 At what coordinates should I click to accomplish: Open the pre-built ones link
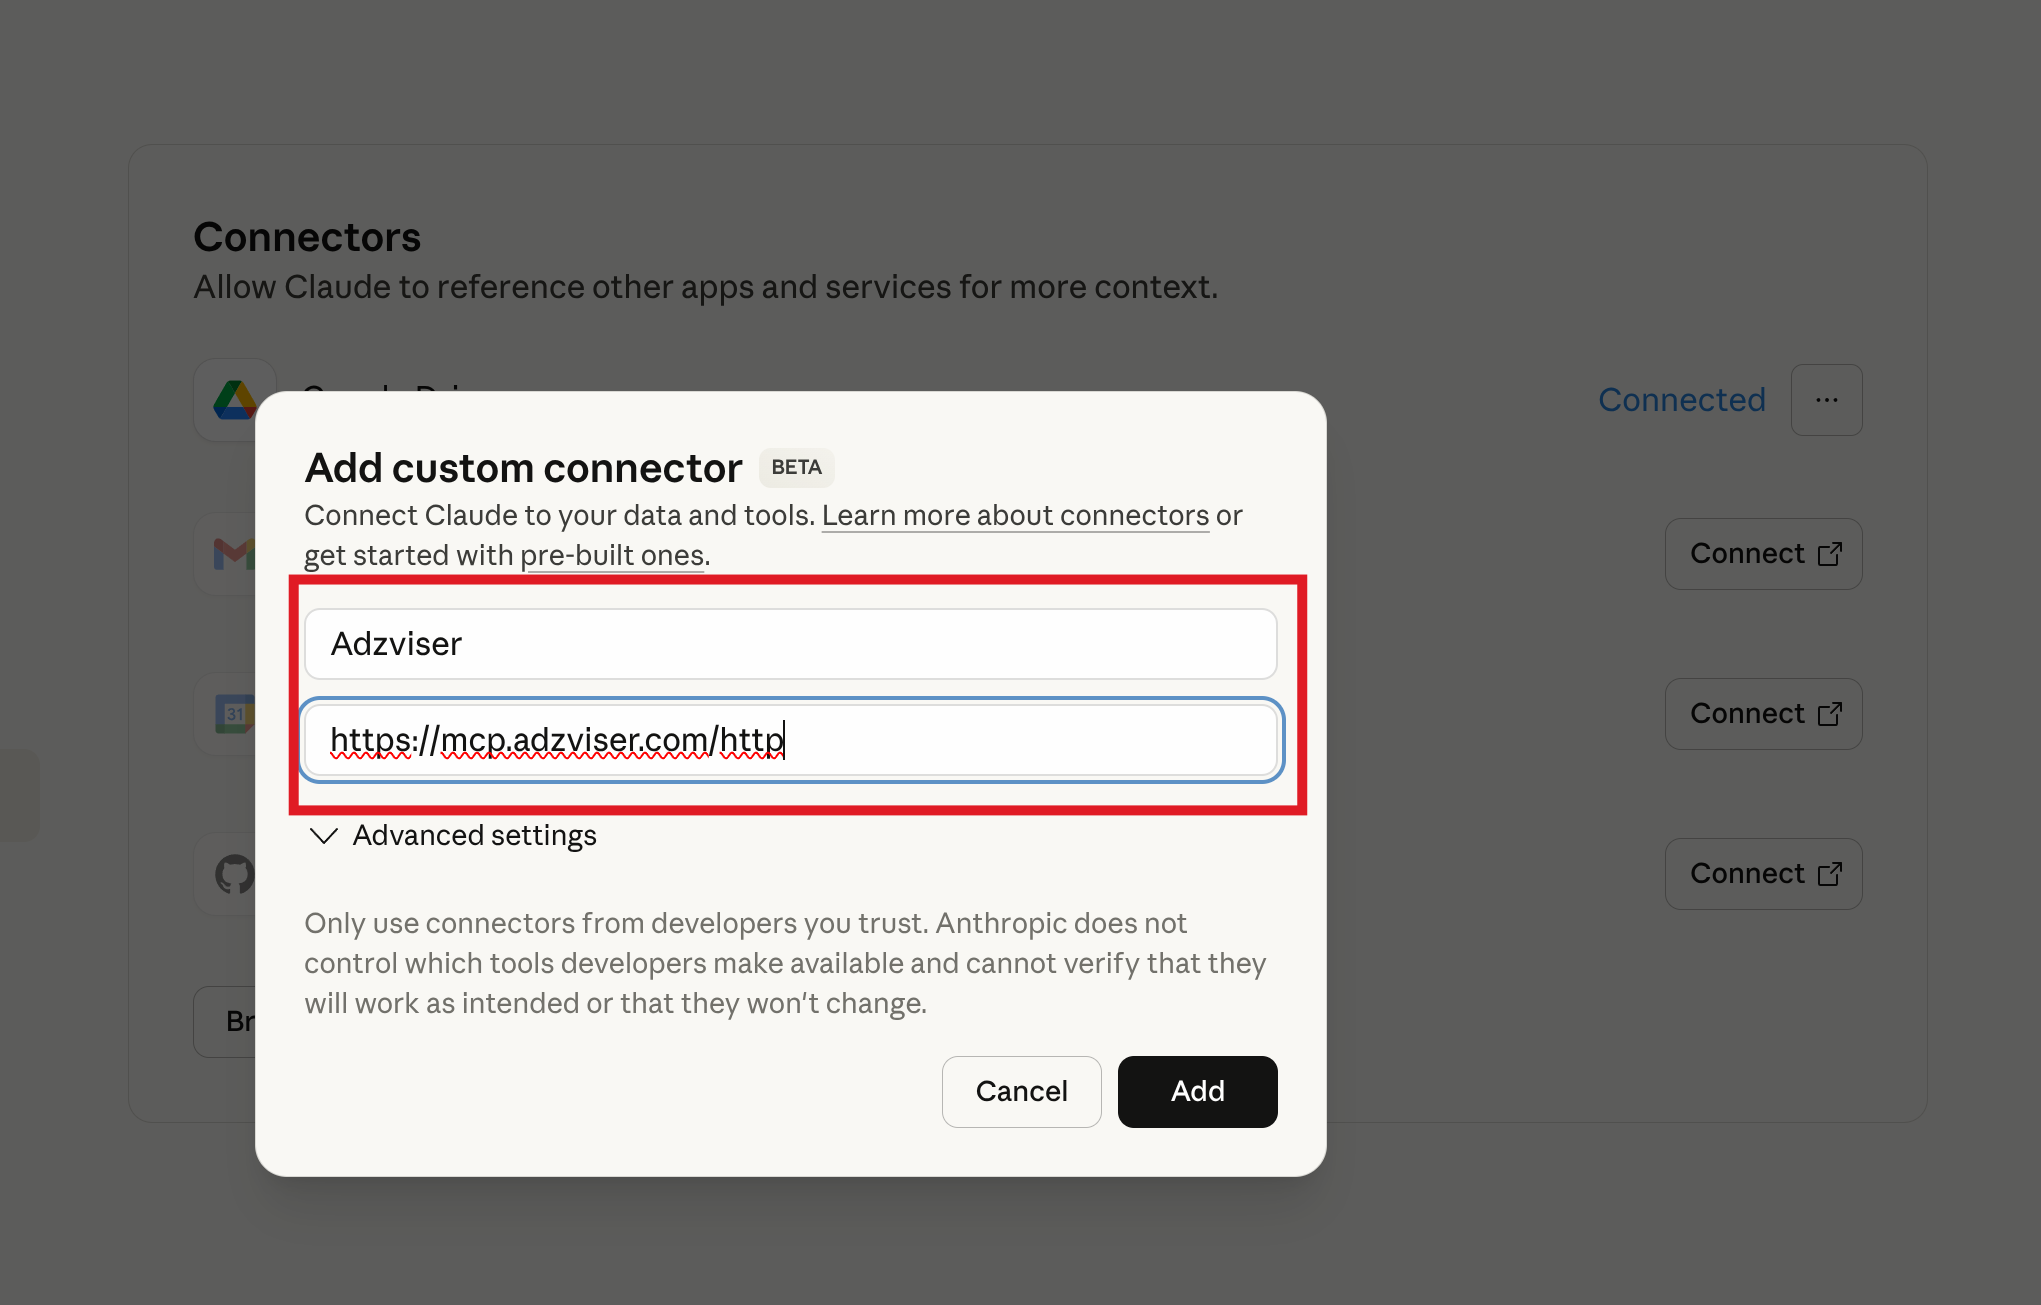tap(612, 555)
